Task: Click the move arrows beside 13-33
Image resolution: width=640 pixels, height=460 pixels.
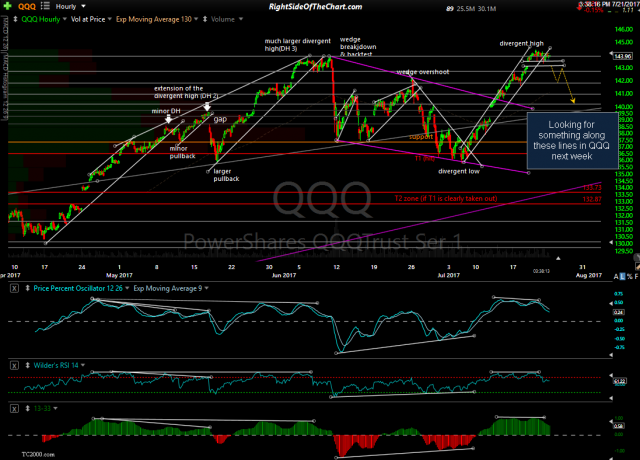Action: (27, 408)
